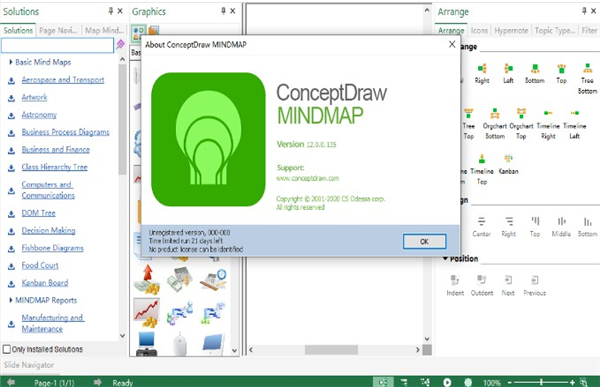Pin the Graphics panel
The width and height of the screenshot is (600, 387).
(x=223, y=11)
